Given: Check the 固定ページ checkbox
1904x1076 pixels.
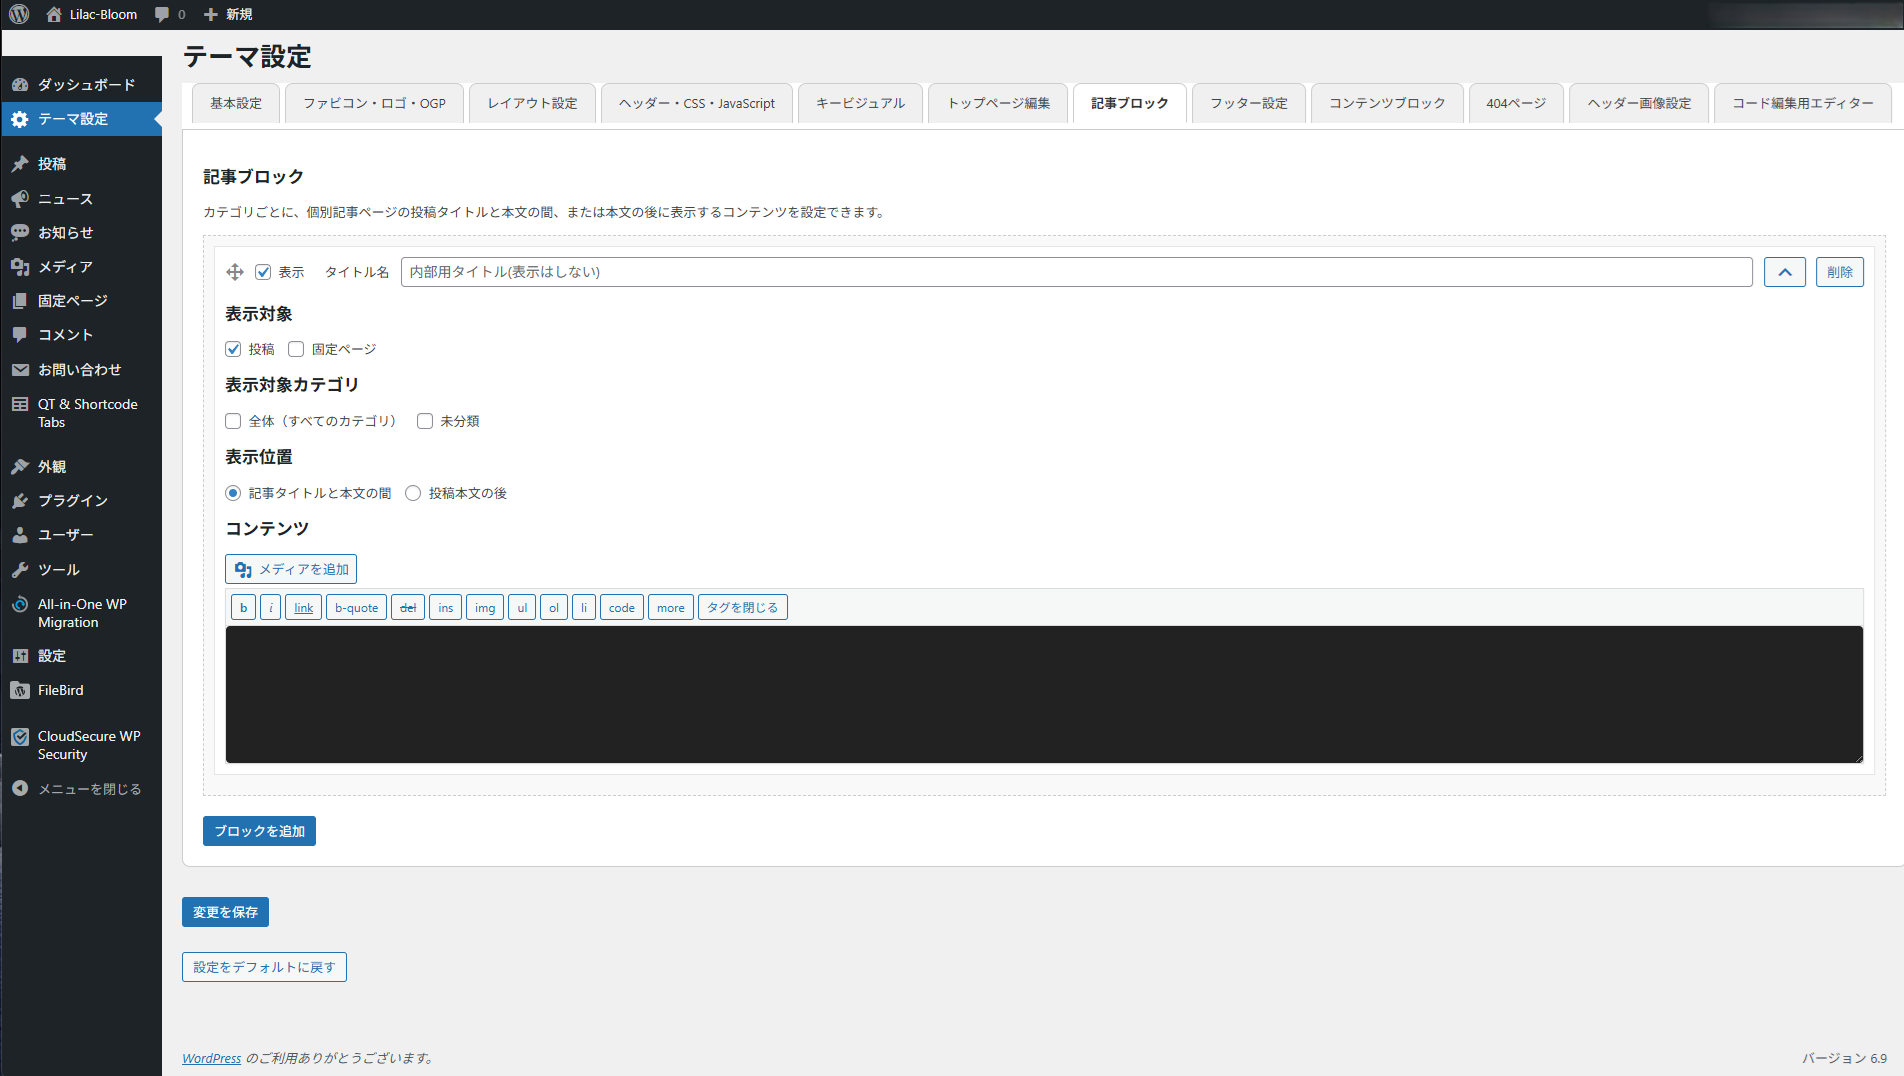Looking at the screenshot, I should (x=296, y=349).
